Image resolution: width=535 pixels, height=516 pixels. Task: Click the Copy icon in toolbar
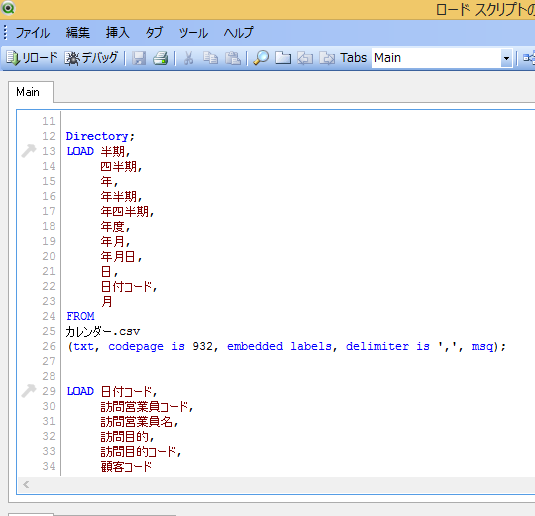tap(211, 58)
